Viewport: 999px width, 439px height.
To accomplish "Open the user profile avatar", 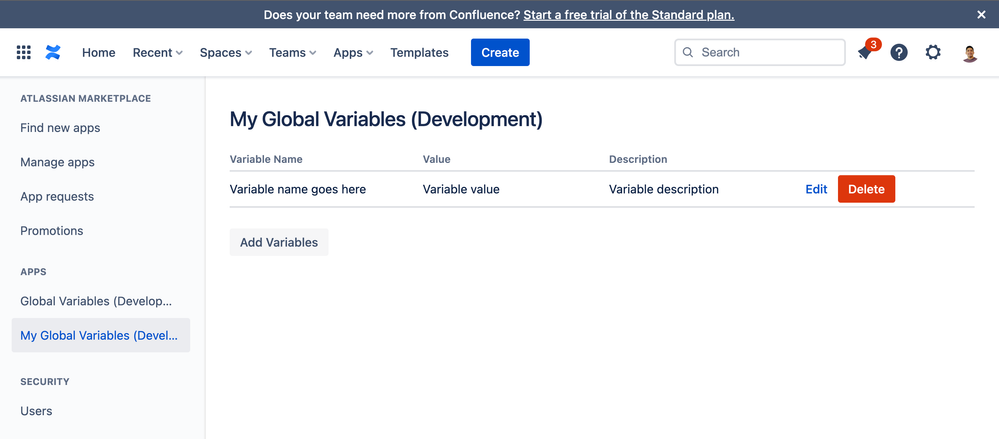I will 970,53.
